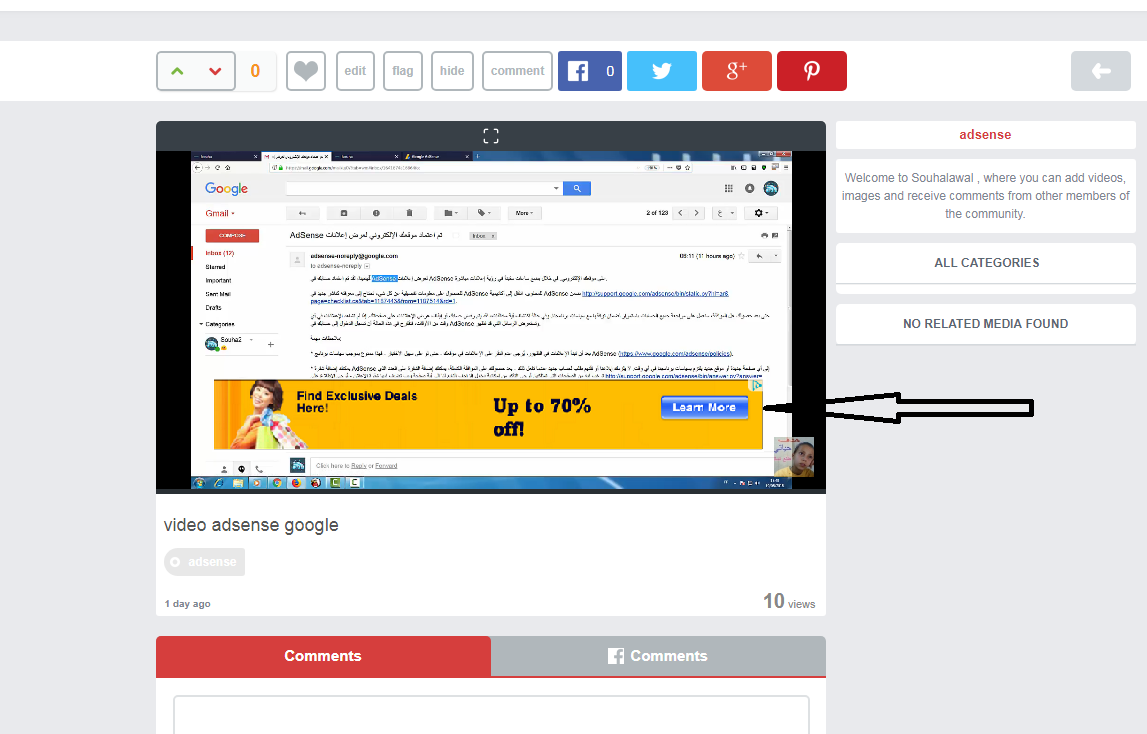Image resolution: width=1147 pixels, height=734 pixels.
Task: Click the Chrome icon in the video's taskbar
Action: click(277, 483)
